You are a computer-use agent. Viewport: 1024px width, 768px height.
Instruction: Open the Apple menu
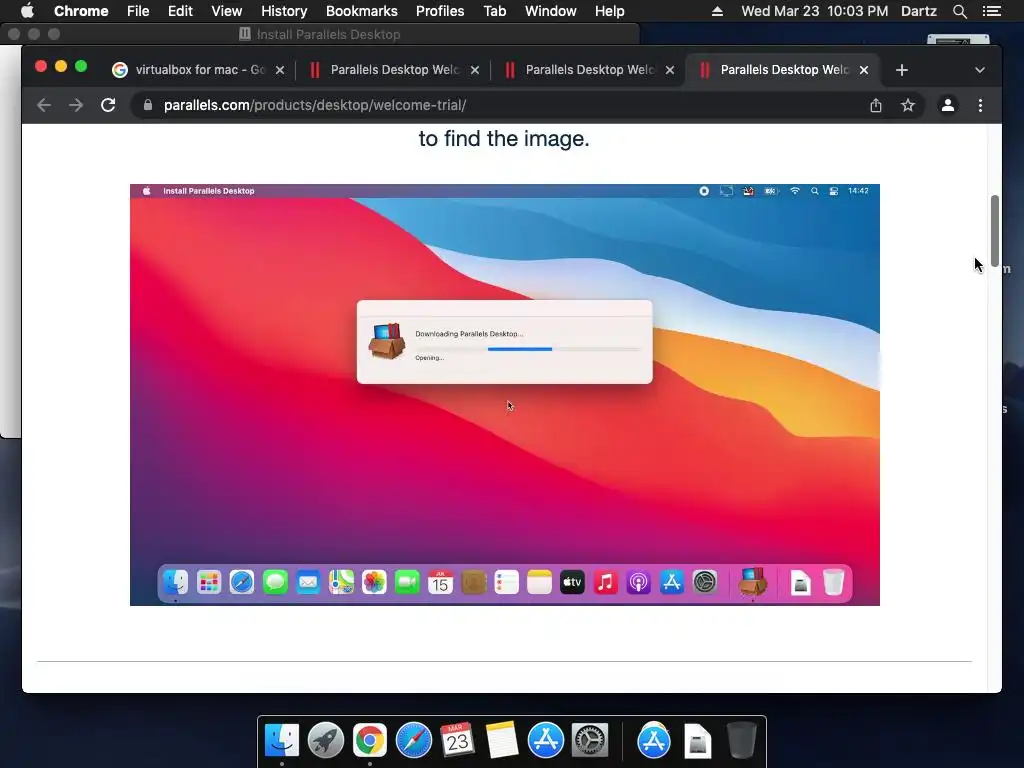(x=27, y=11)
